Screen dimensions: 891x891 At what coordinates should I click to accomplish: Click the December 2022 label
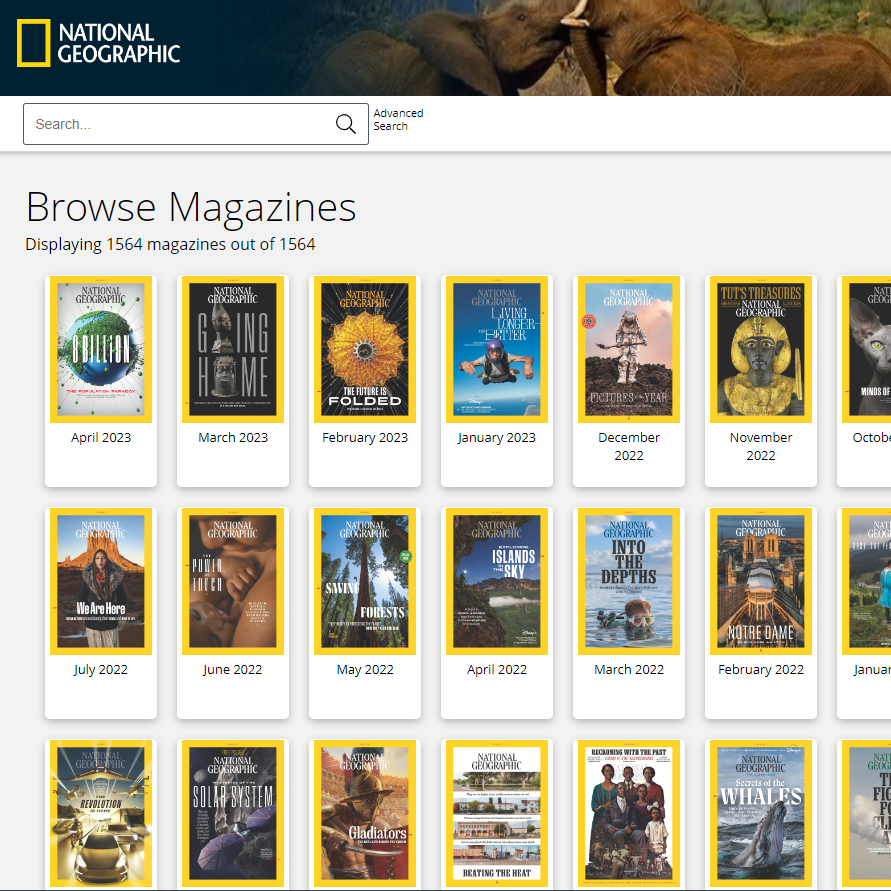click(x=628, y=446)
